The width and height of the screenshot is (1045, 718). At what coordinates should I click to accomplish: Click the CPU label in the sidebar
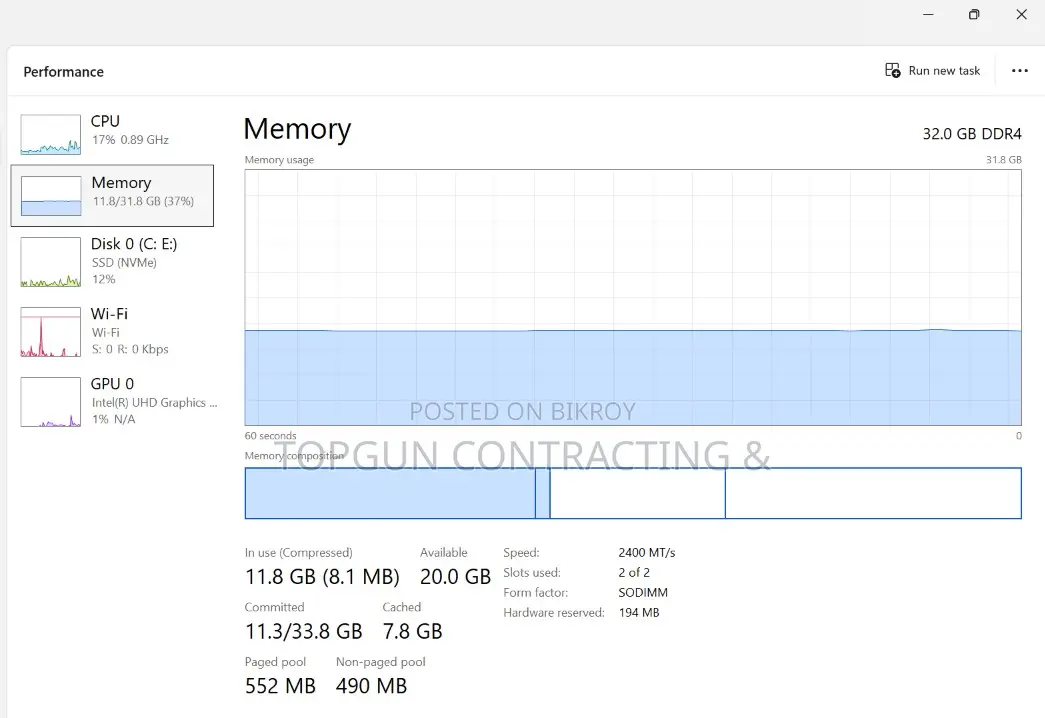105,121
